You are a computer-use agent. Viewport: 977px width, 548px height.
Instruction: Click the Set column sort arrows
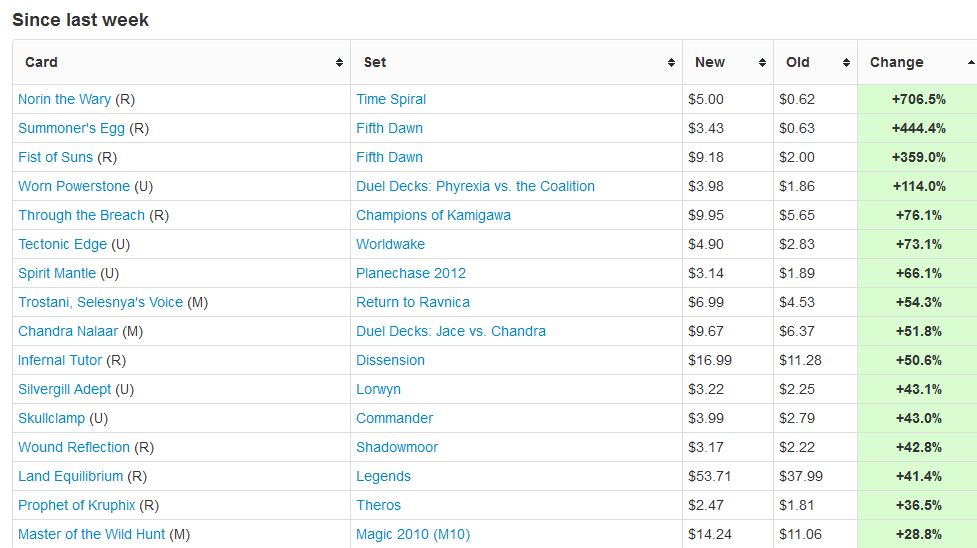click(671, 63)
